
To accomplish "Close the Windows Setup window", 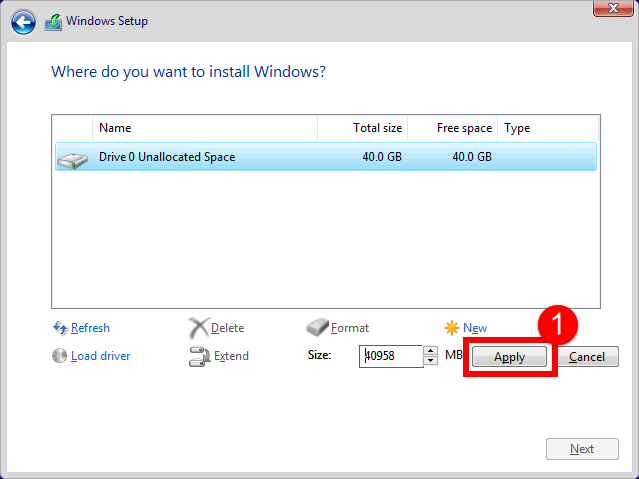I will coord(613,8).
